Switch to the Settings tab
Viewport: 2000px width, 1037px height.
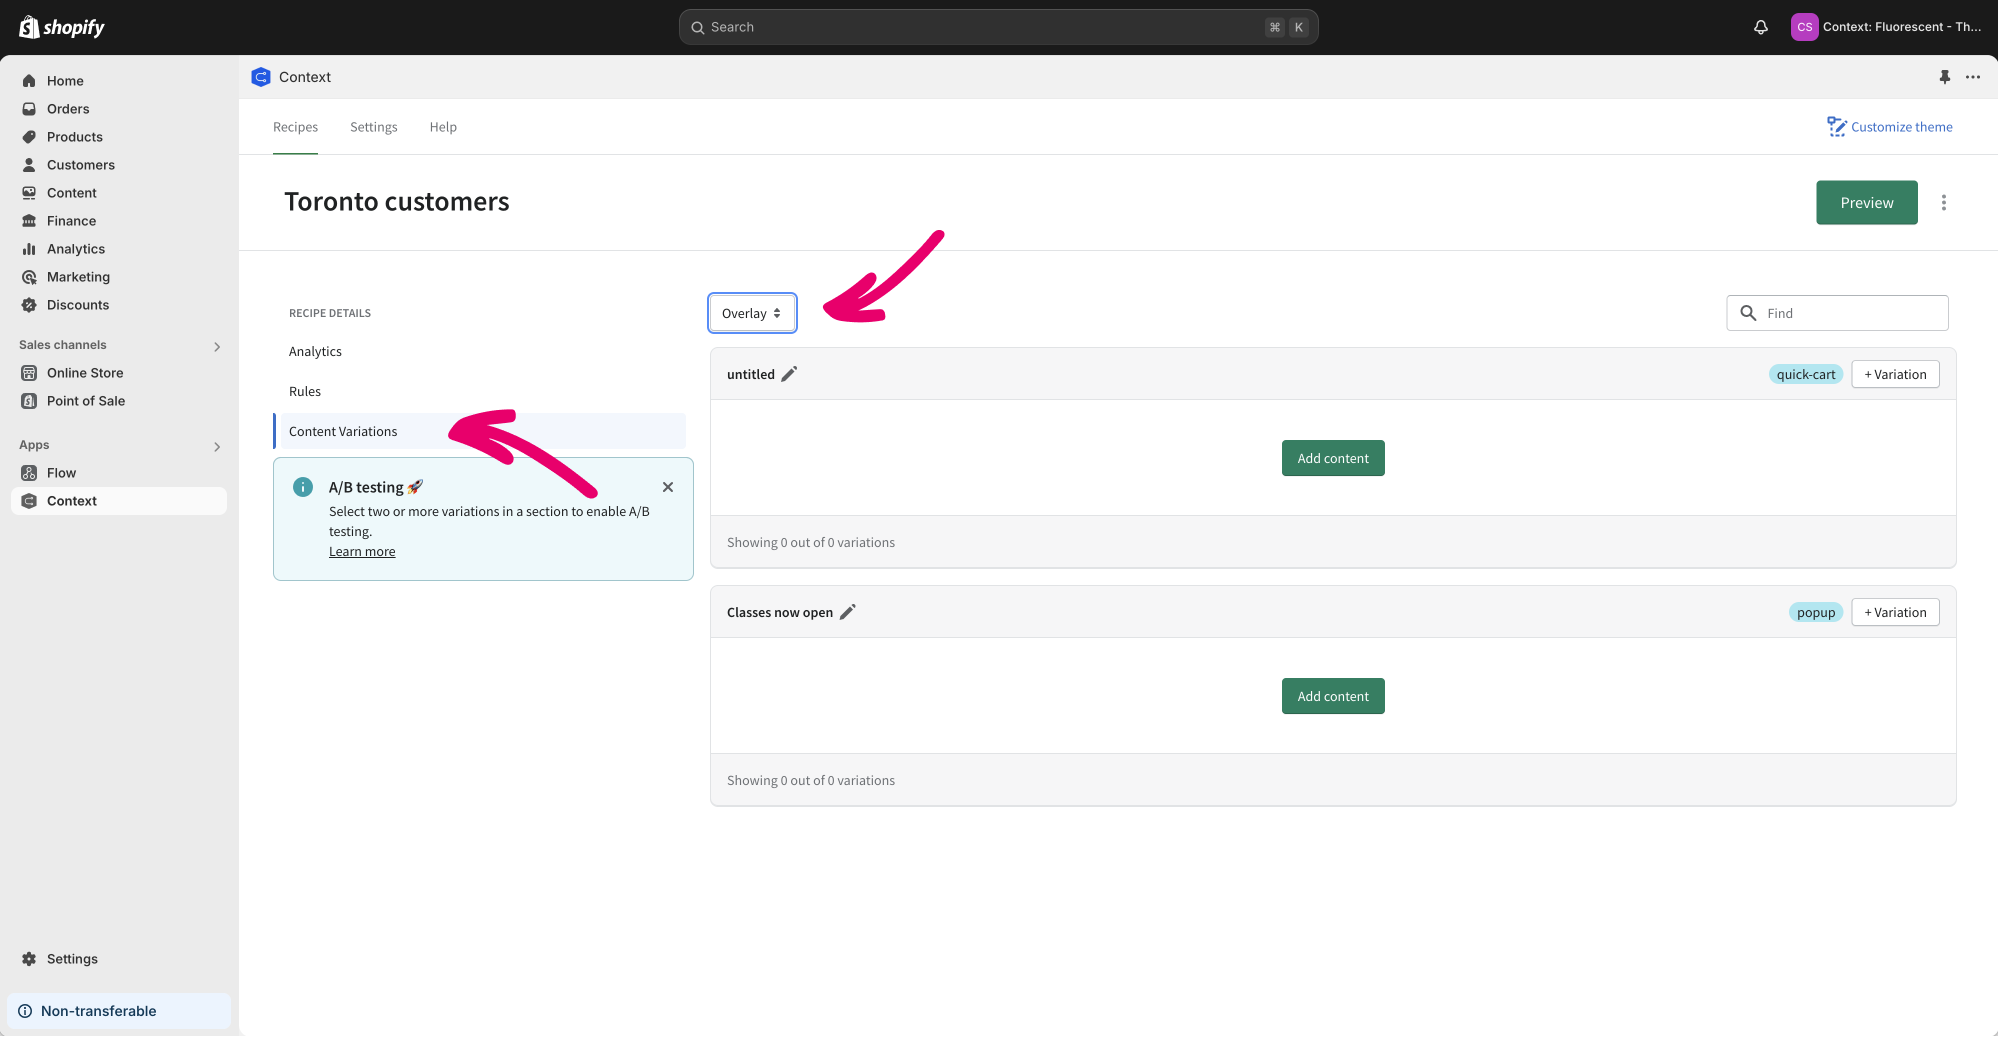[x=373, y=127]
